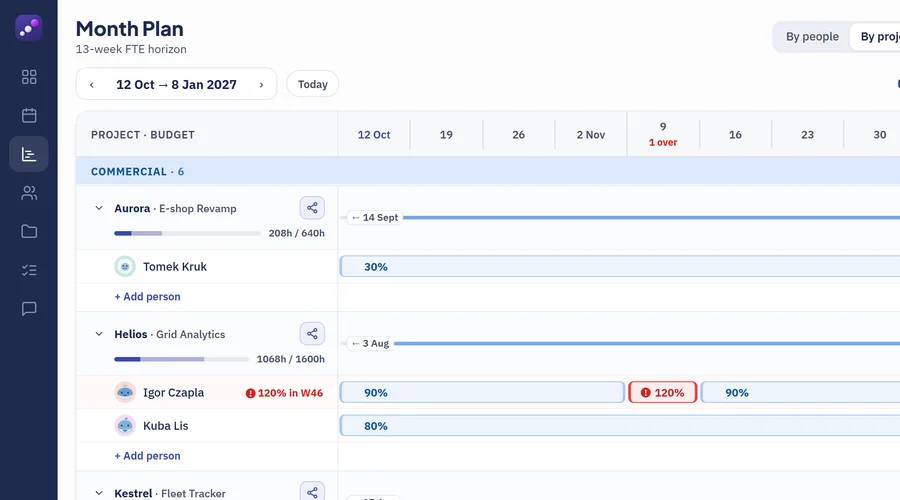Open the dashboard grid icon in sidebar
900x500 pixels.
click(29, 77)
